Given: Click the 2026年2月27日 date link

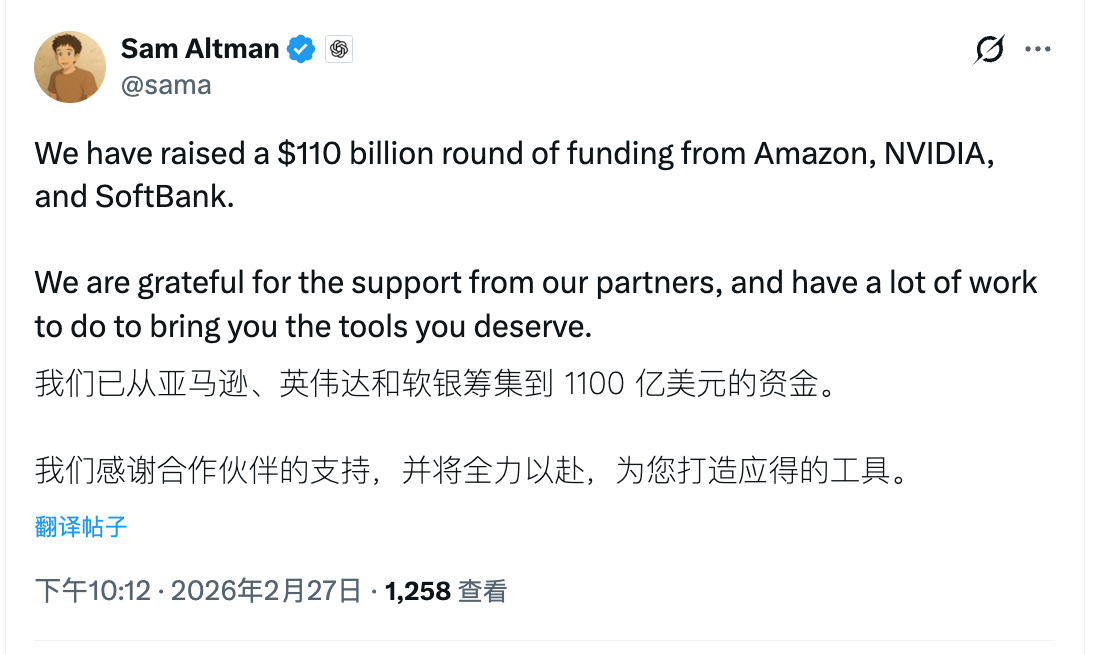Looking at the screenshot, I should pos(262,590).
